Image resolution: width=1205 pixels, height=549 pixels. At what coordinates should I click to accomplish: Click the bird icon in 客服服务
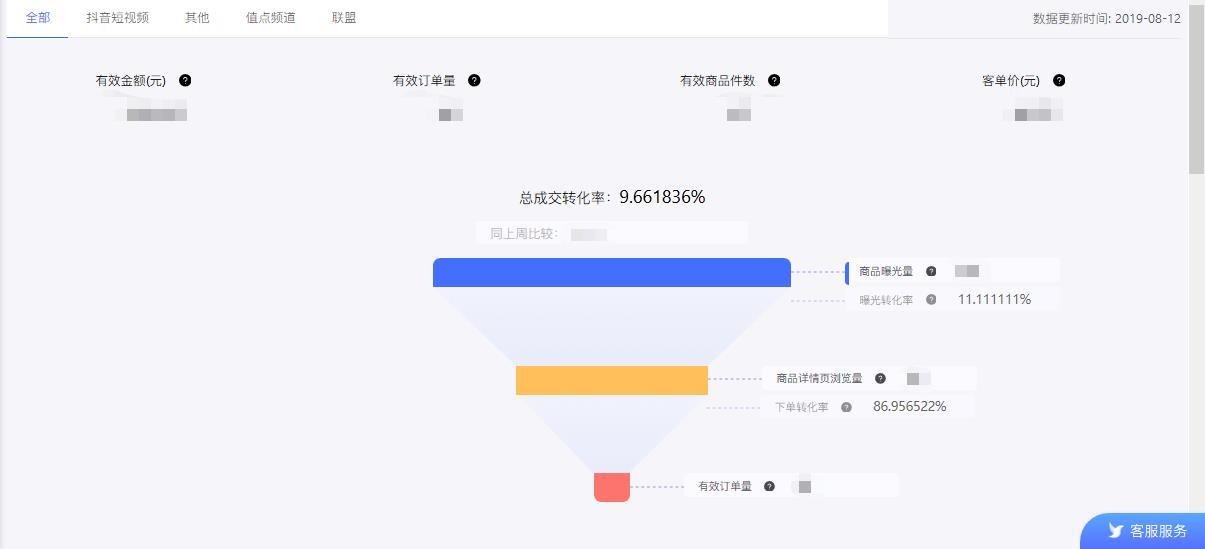click(x=1115, y=531)
